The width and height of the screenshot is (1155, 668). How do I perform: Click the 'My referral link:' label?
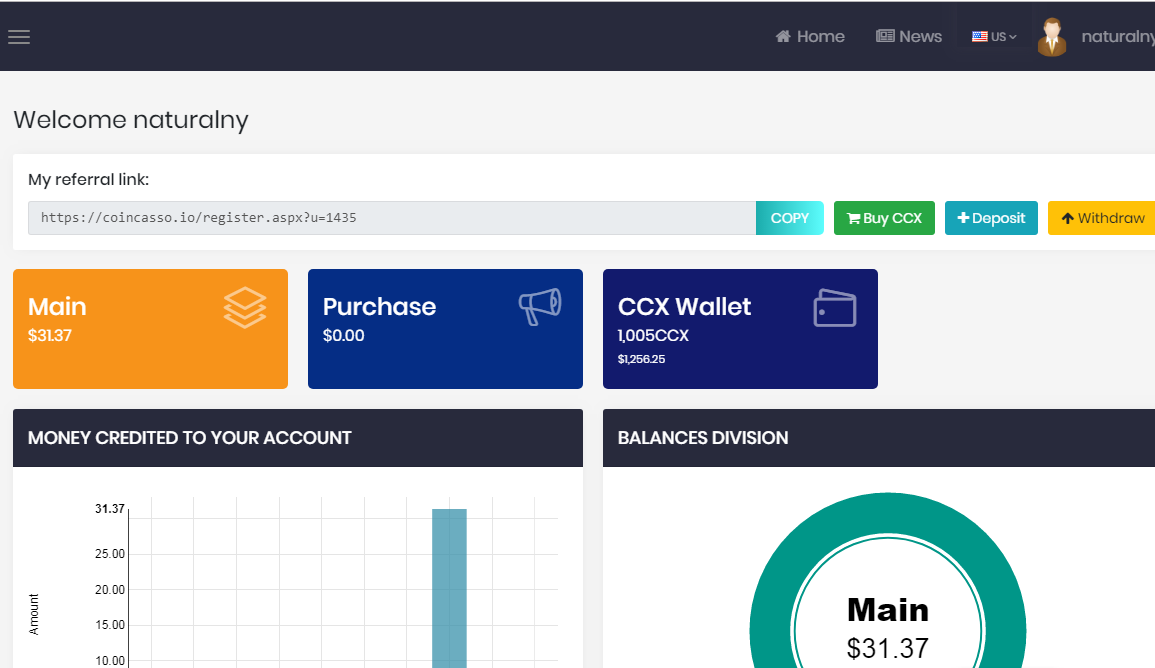(88, 179)
